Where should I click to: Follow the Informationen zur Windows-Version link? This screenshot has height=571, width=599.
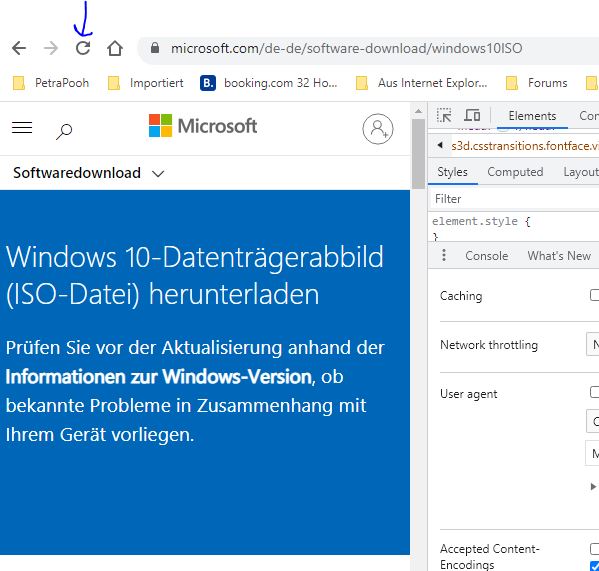coord(159,377)
